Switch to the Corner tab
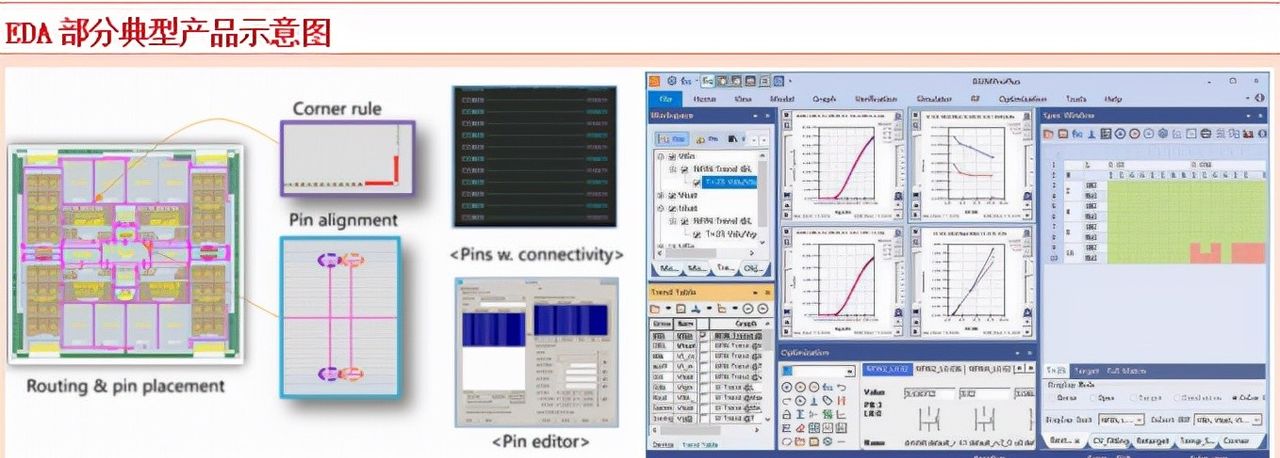This screenshot has width=1280, height=458. [1236, 440]
